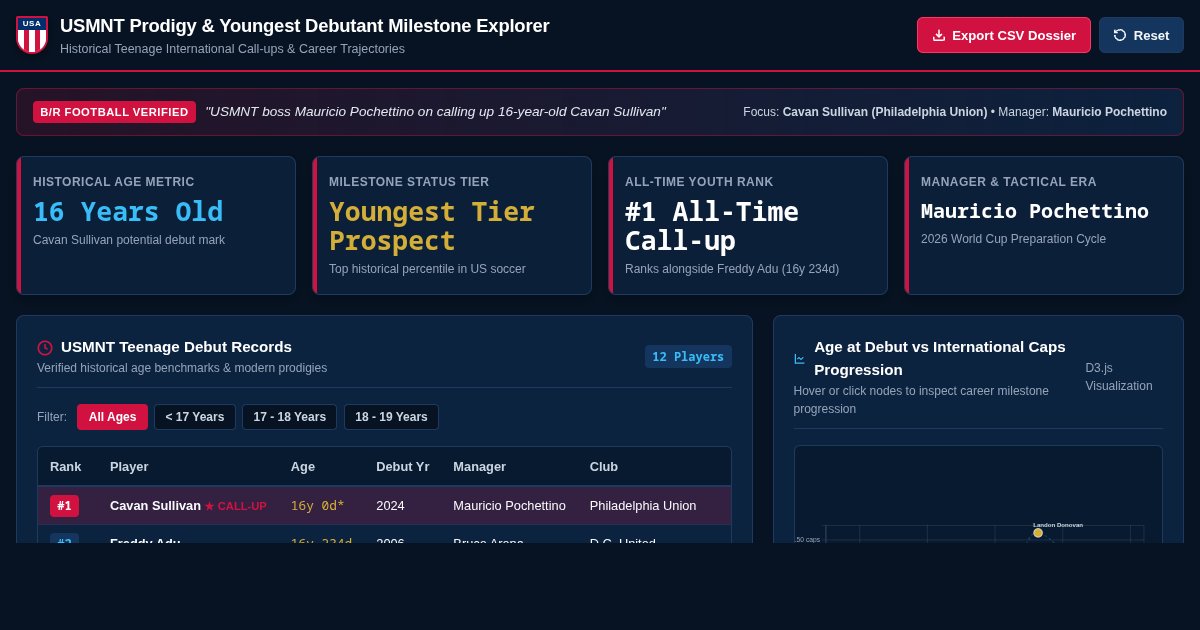Screen dimensions: 1200x630
Task: Open the Manager & Tactical Era card
Action: pyautogui.click(x=1044, y=225)
